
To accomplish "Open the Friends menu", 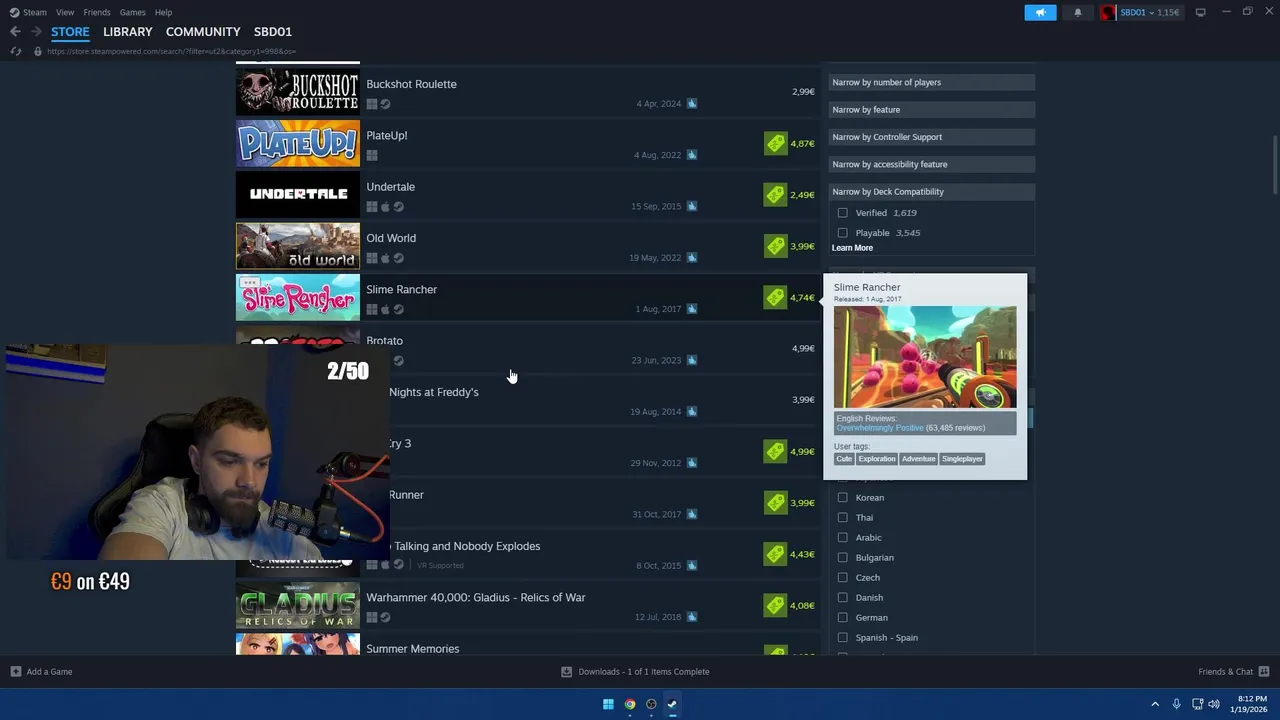I will point(97,12).
